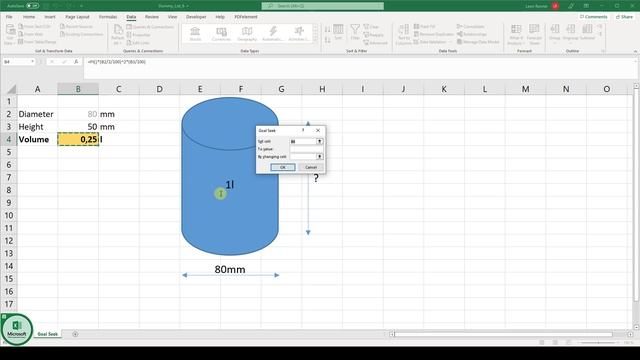Open the Name Box dropdown arrow
The width and height of the screenshot is (640, 360).
pos(32,62)
